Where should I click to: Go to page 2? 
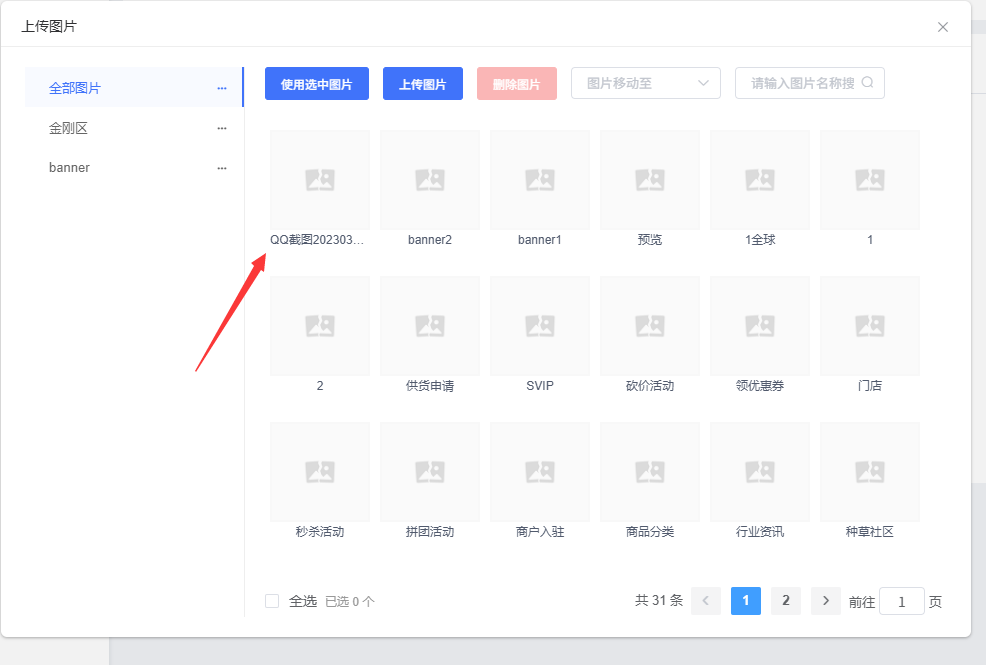pos(785,601)
